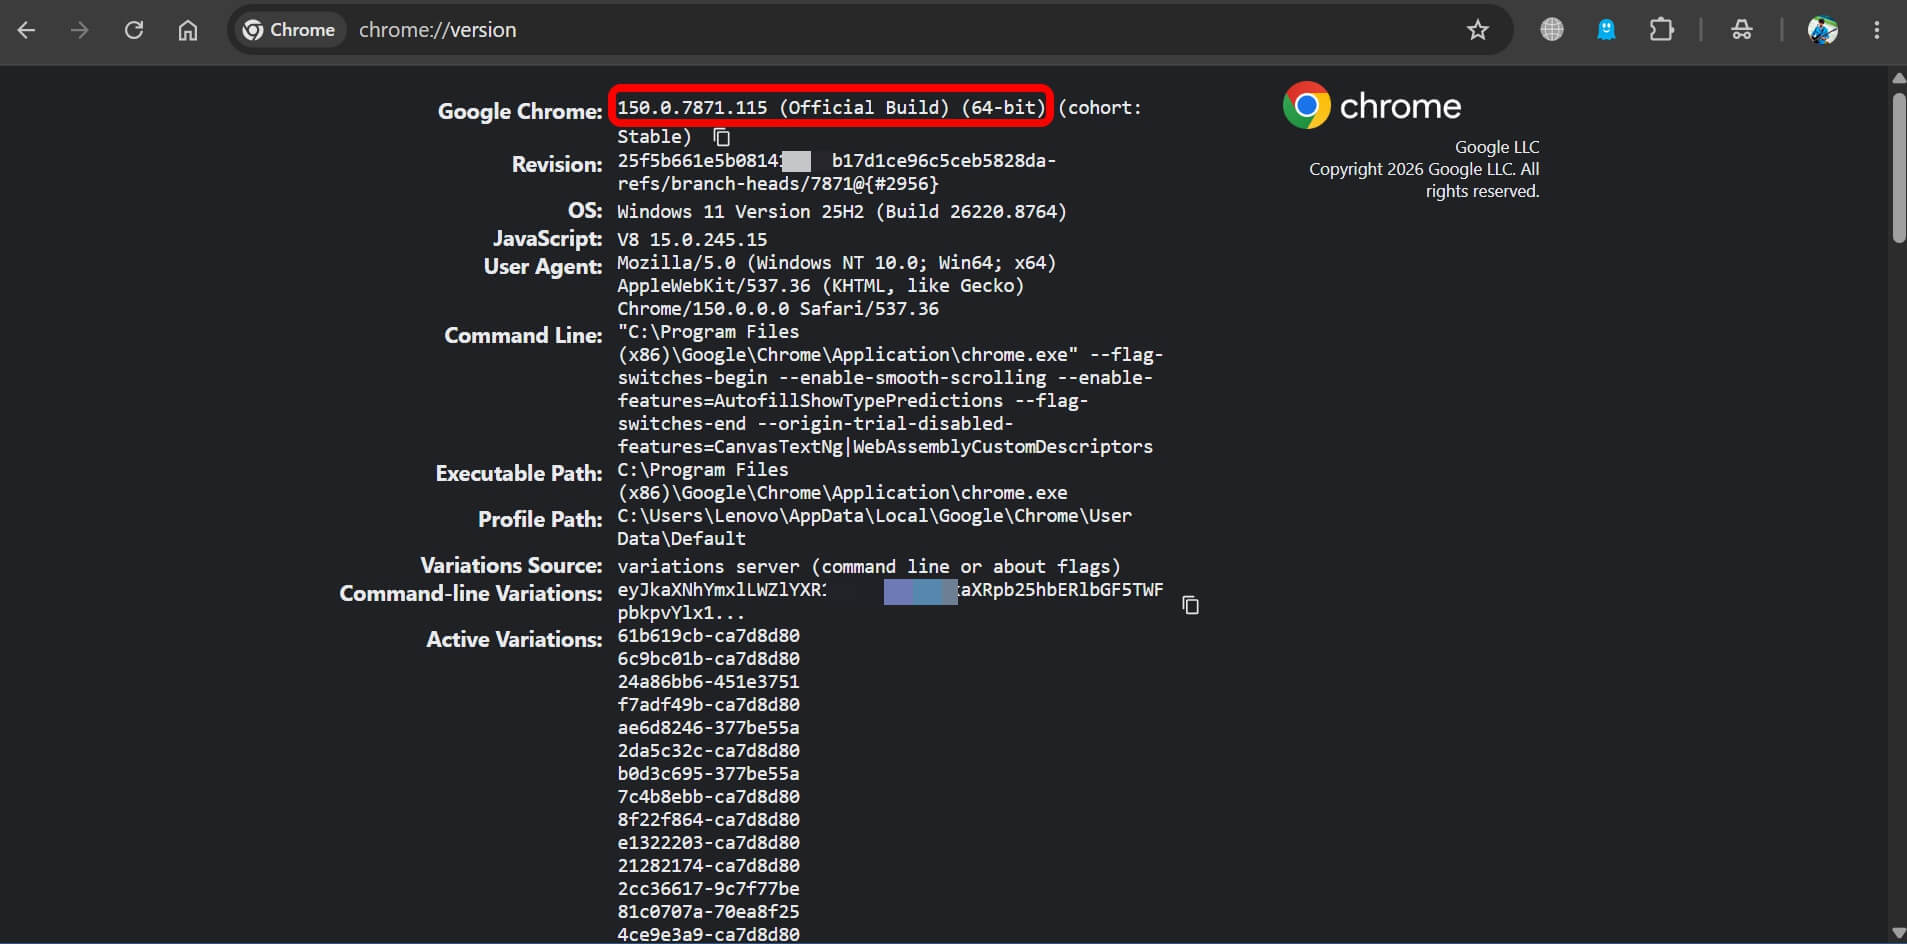Click the Profile Path label
The width and height of the screenshot is (1907, 944).
(x=540, y=519)
